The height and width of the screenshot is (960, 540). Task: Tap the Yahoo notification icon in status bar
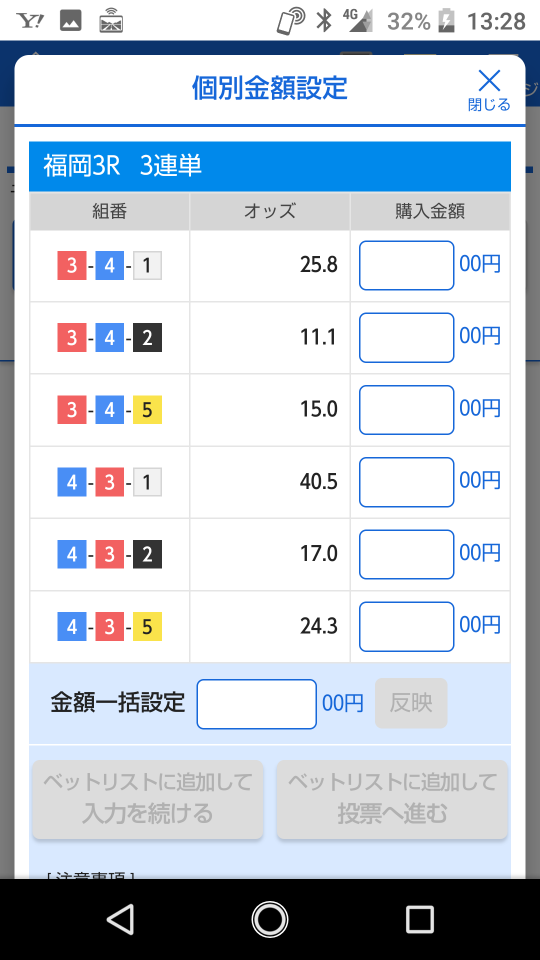[x=29, y=21]
